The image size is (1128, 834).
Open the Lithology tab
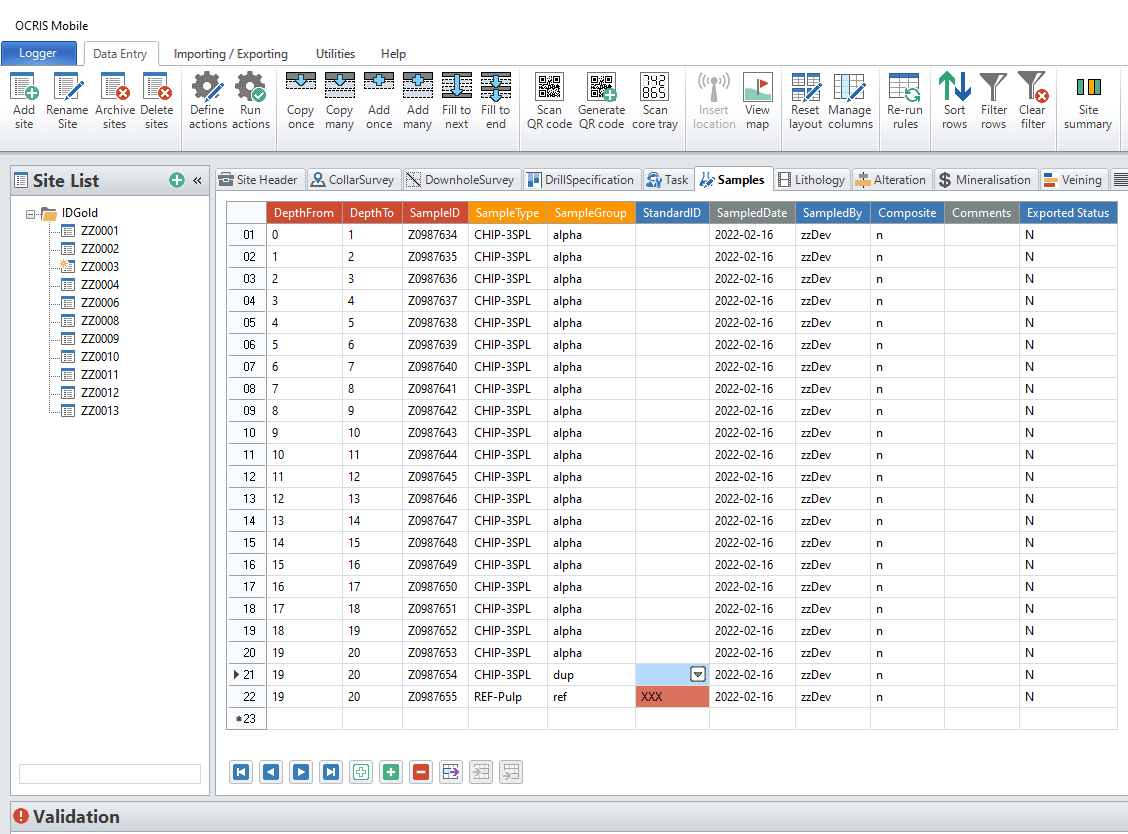[812, 180]
